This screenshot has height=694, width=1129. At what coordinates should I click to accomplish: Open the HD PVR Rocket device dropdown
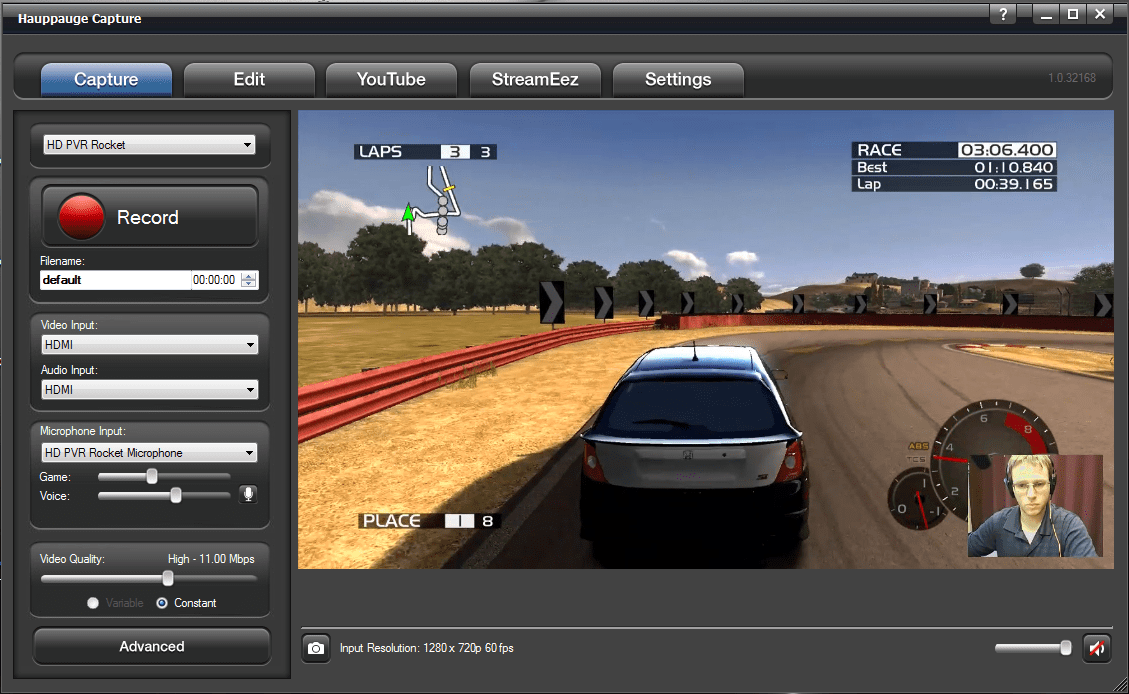[x=148, y=144]
